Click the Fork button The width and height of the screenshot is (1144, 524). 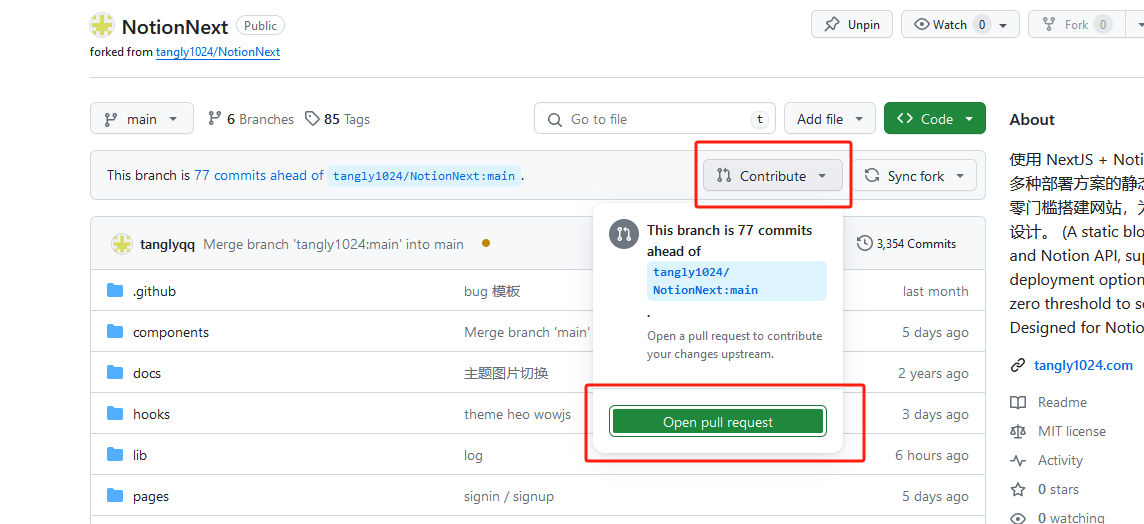click(x=1076, y=24)
